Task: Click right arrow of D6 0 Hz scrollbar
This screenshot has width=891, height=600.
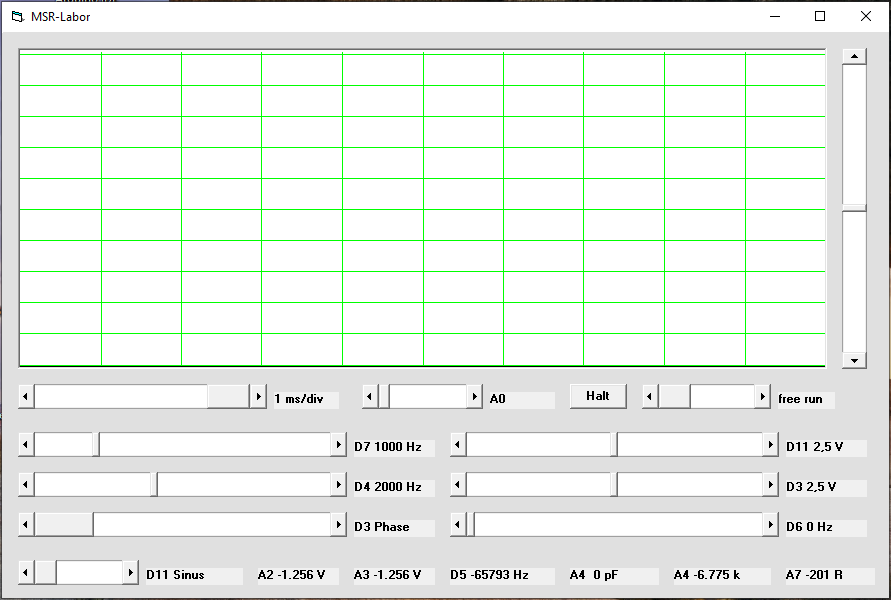Action: (770, 525)
